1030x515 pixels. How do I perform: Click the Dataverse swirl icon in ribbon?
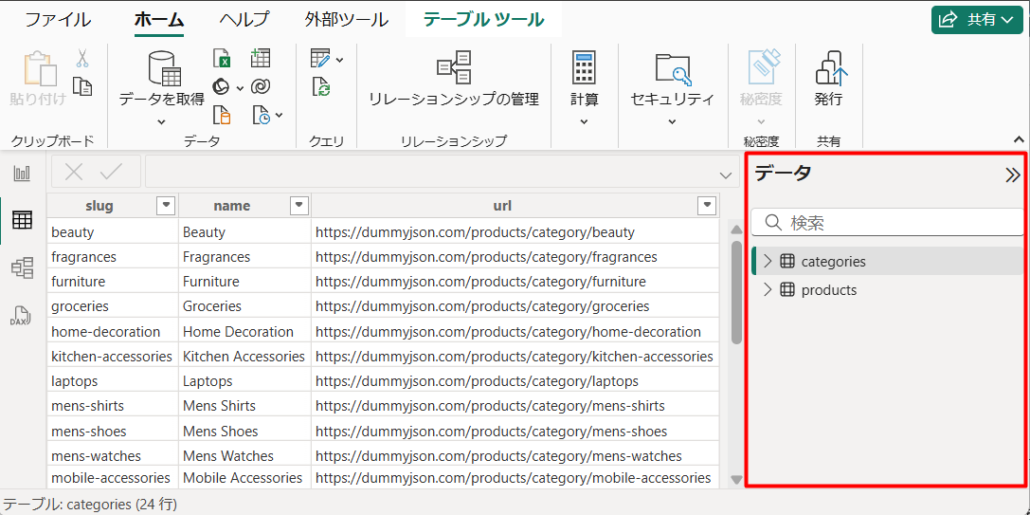[260, 87]
